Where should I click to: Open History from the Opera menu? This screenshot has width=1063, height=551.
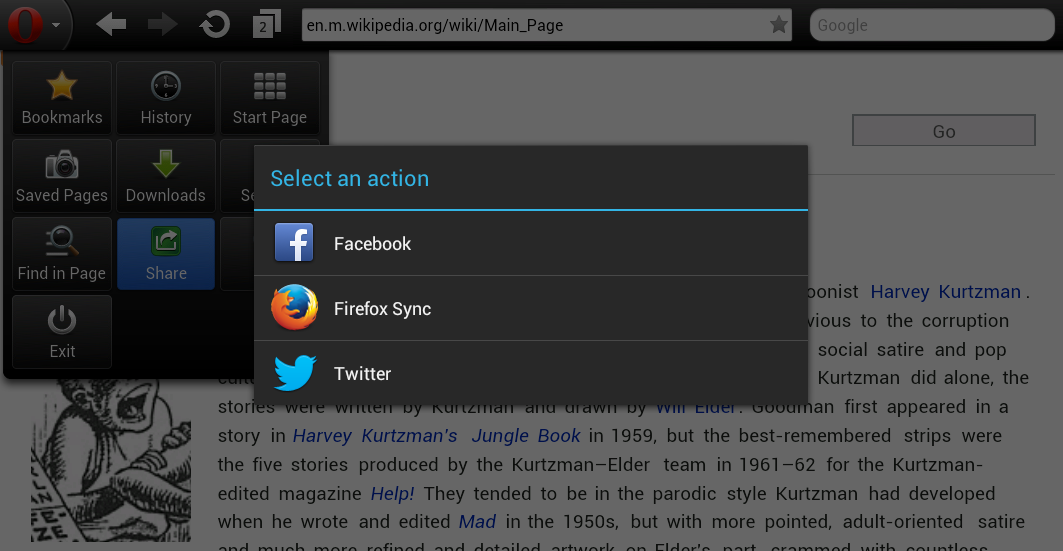point(166,98)
